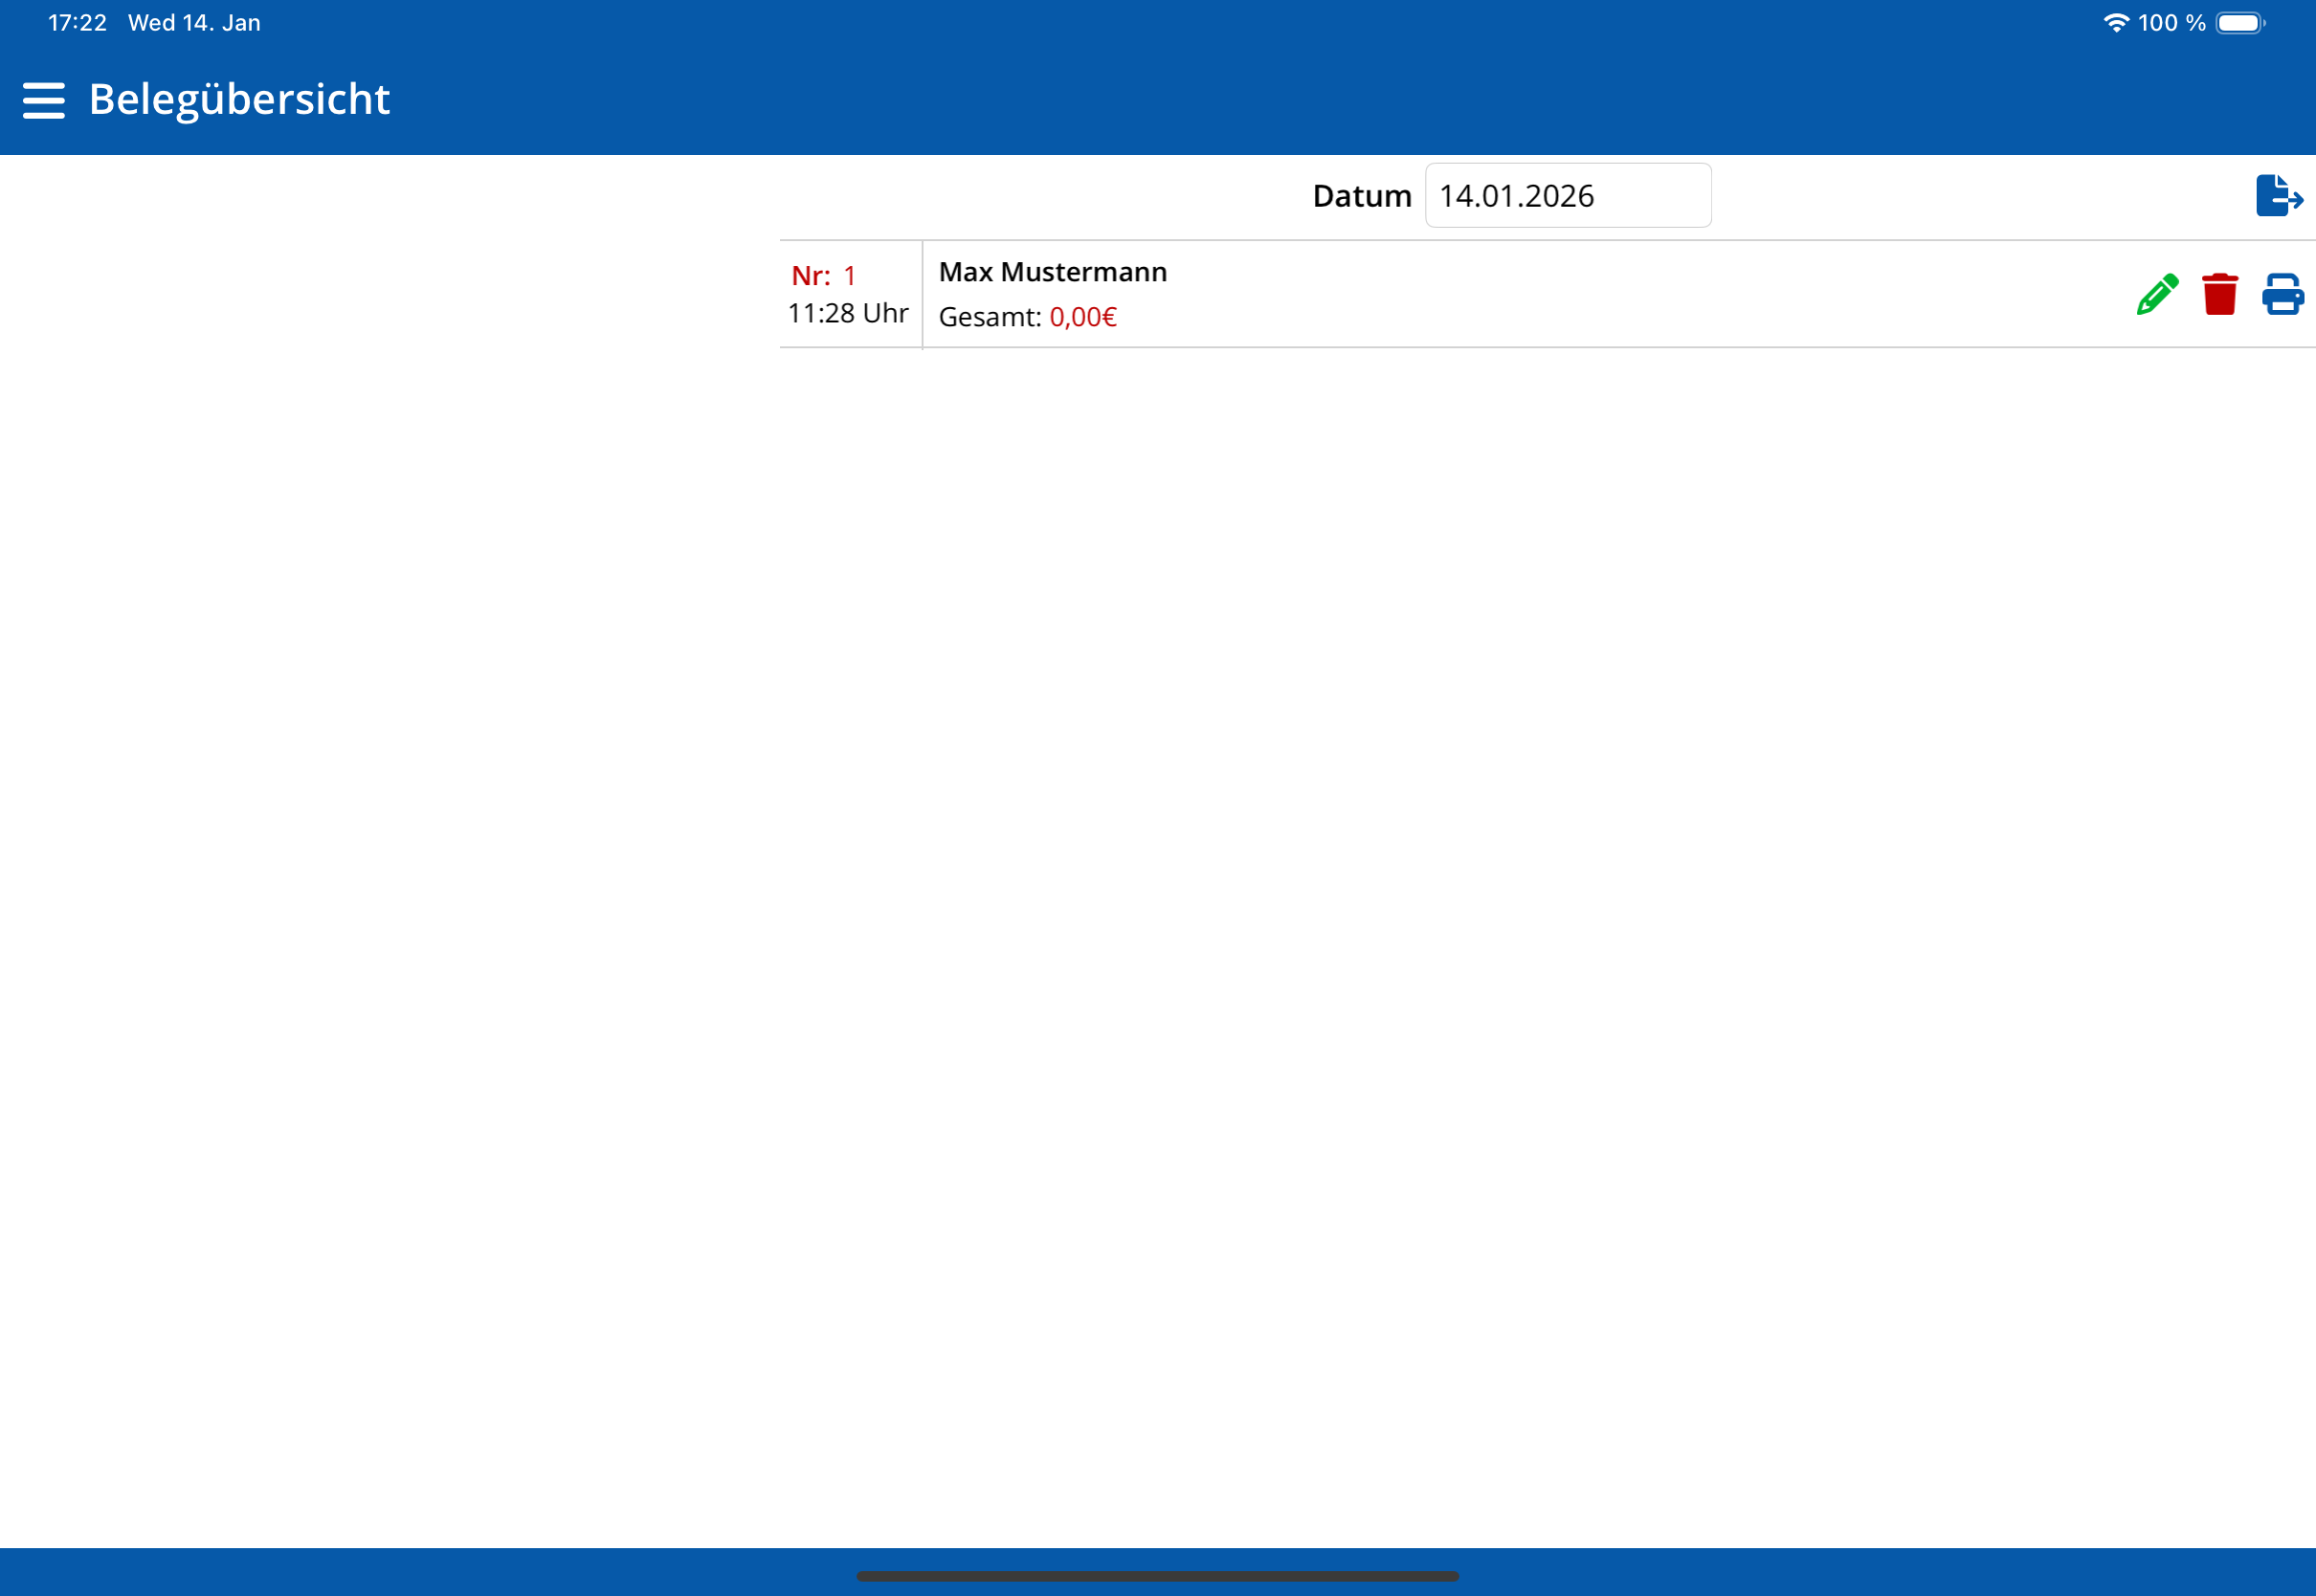Delete receipt with red trash icon

click(2220, 294)
